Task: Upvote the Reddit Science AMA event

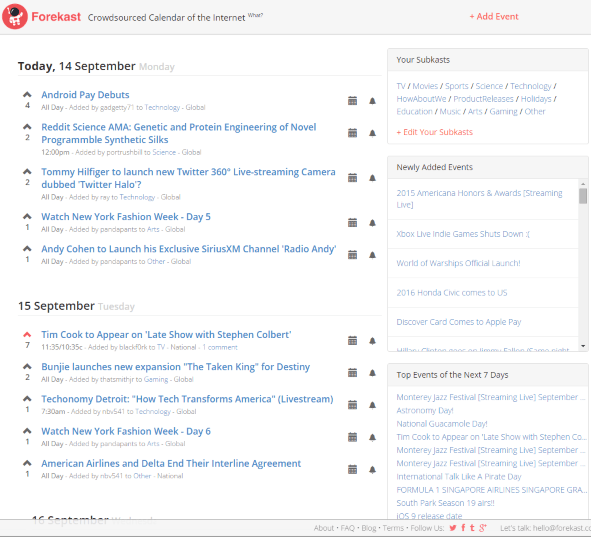Action: click(27, 126)
